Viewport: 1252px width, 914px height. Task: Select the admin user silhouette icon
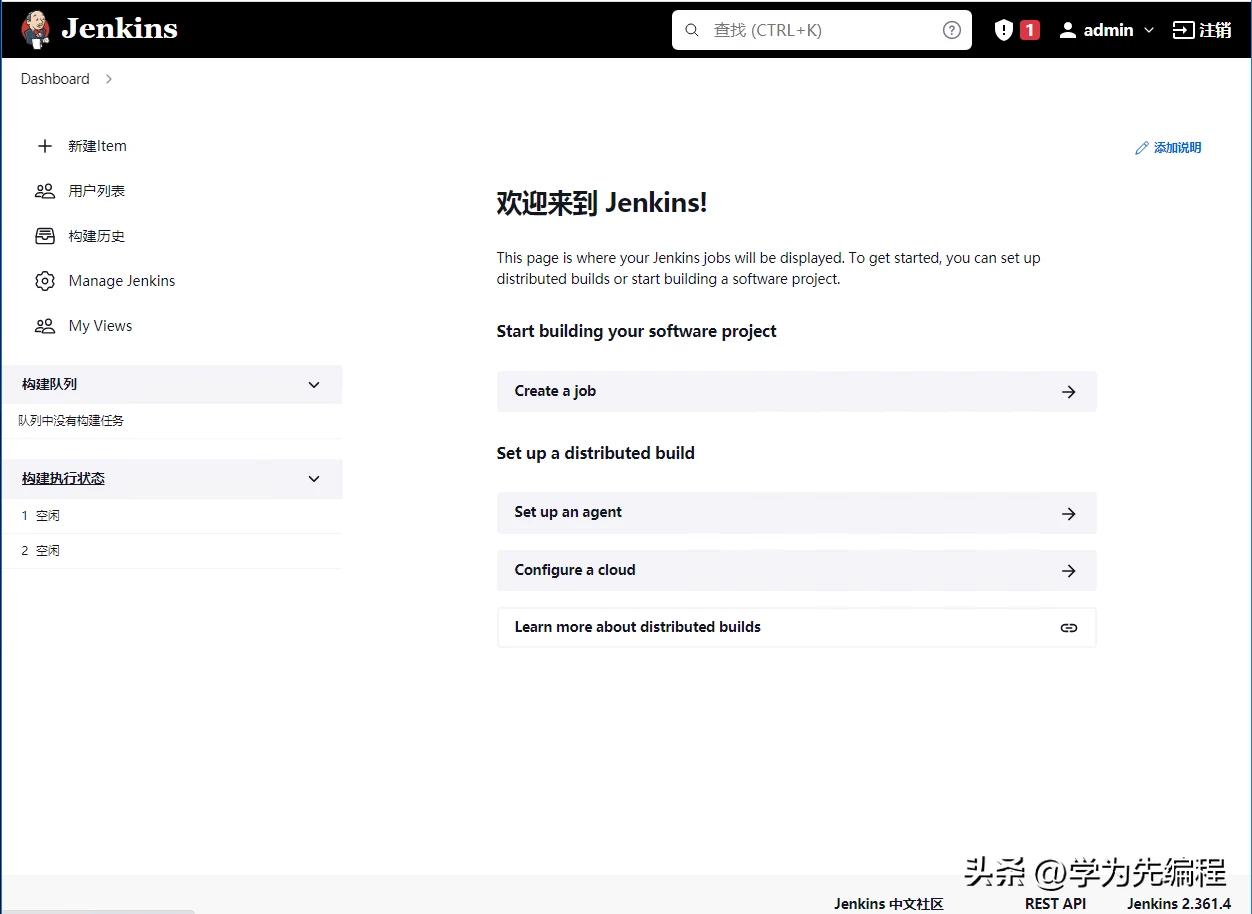click(x=1066, y=29)
